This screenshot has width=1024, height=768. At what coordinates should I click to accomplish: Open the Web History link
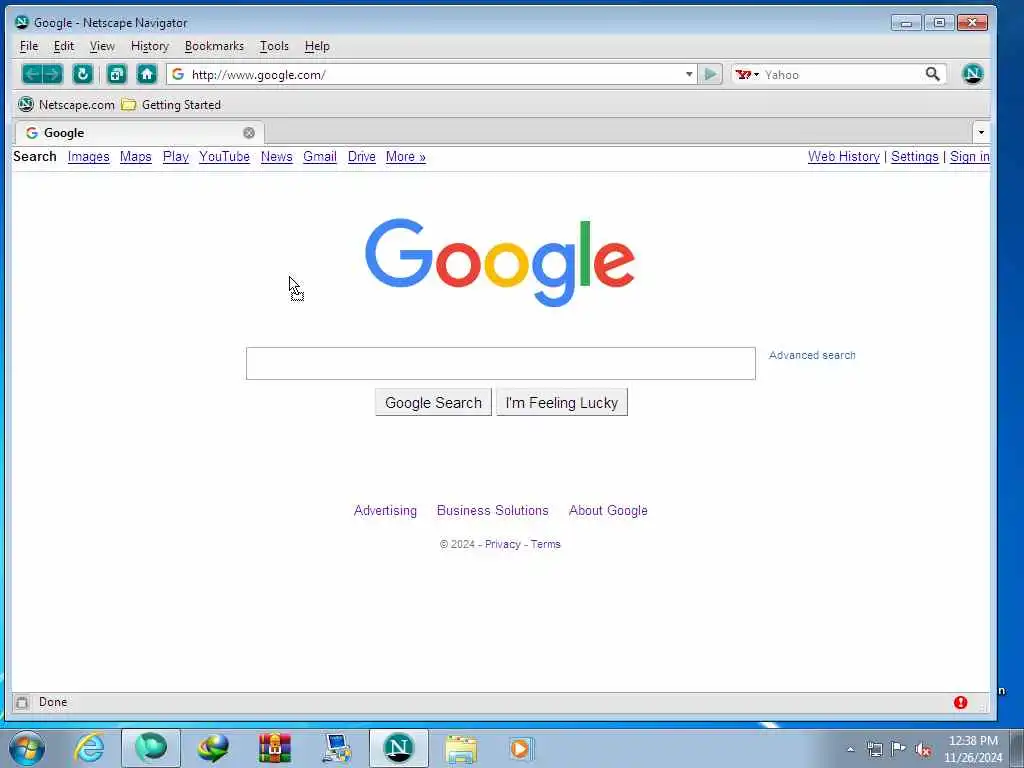pos(844,157)
